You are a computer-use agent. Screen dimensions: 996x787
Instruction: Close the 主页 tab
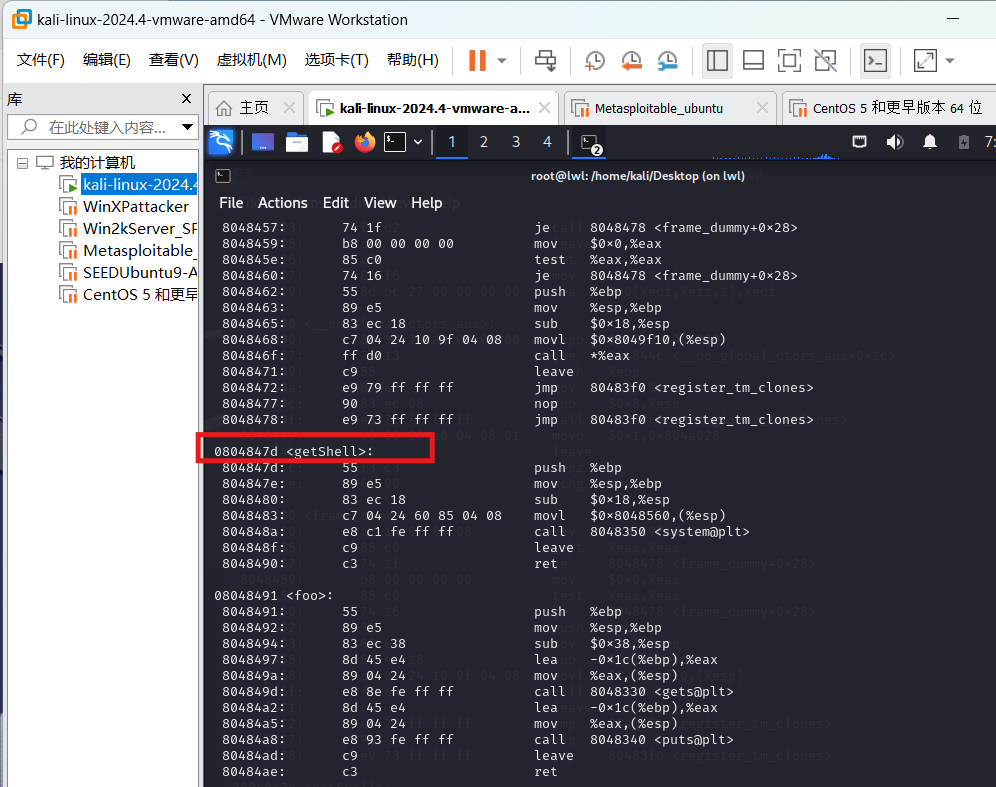289,108
